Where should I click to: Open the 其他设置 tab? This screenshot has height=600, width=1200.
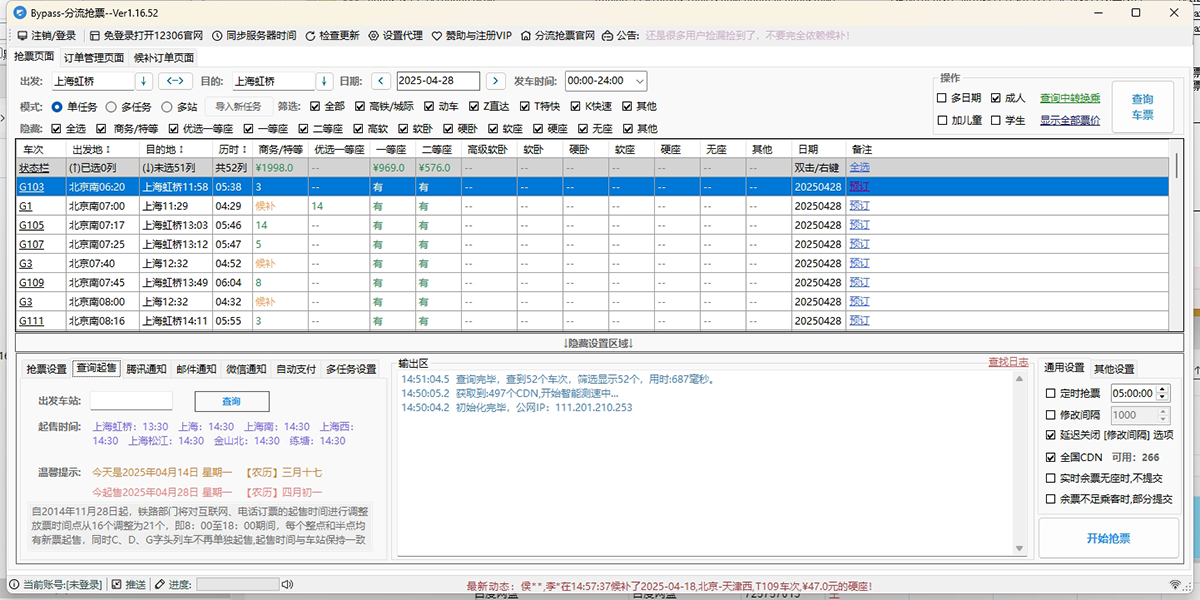coord(1113,368)
